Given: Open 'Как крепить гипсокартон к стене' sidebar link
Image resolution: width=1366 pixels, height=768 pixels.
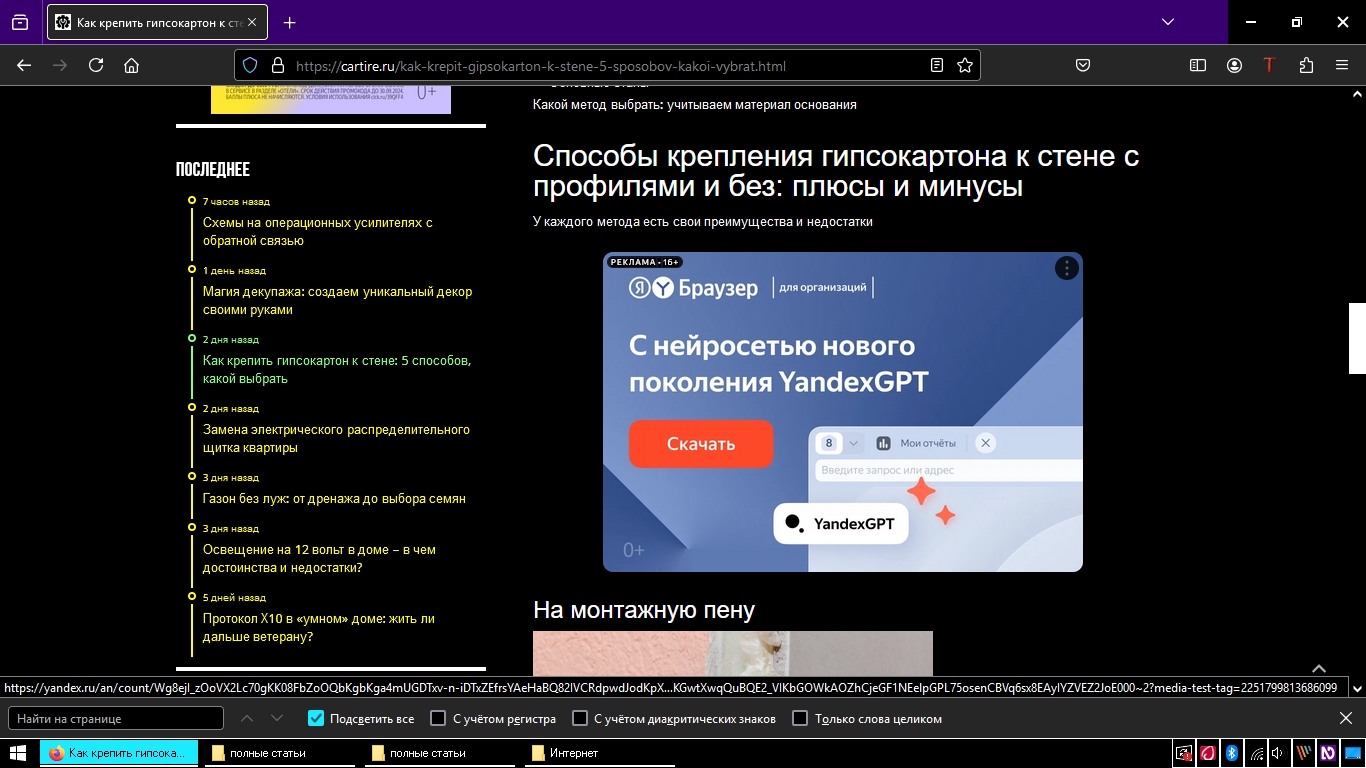Looking at the screenshot, I should [x=337, y=370].
